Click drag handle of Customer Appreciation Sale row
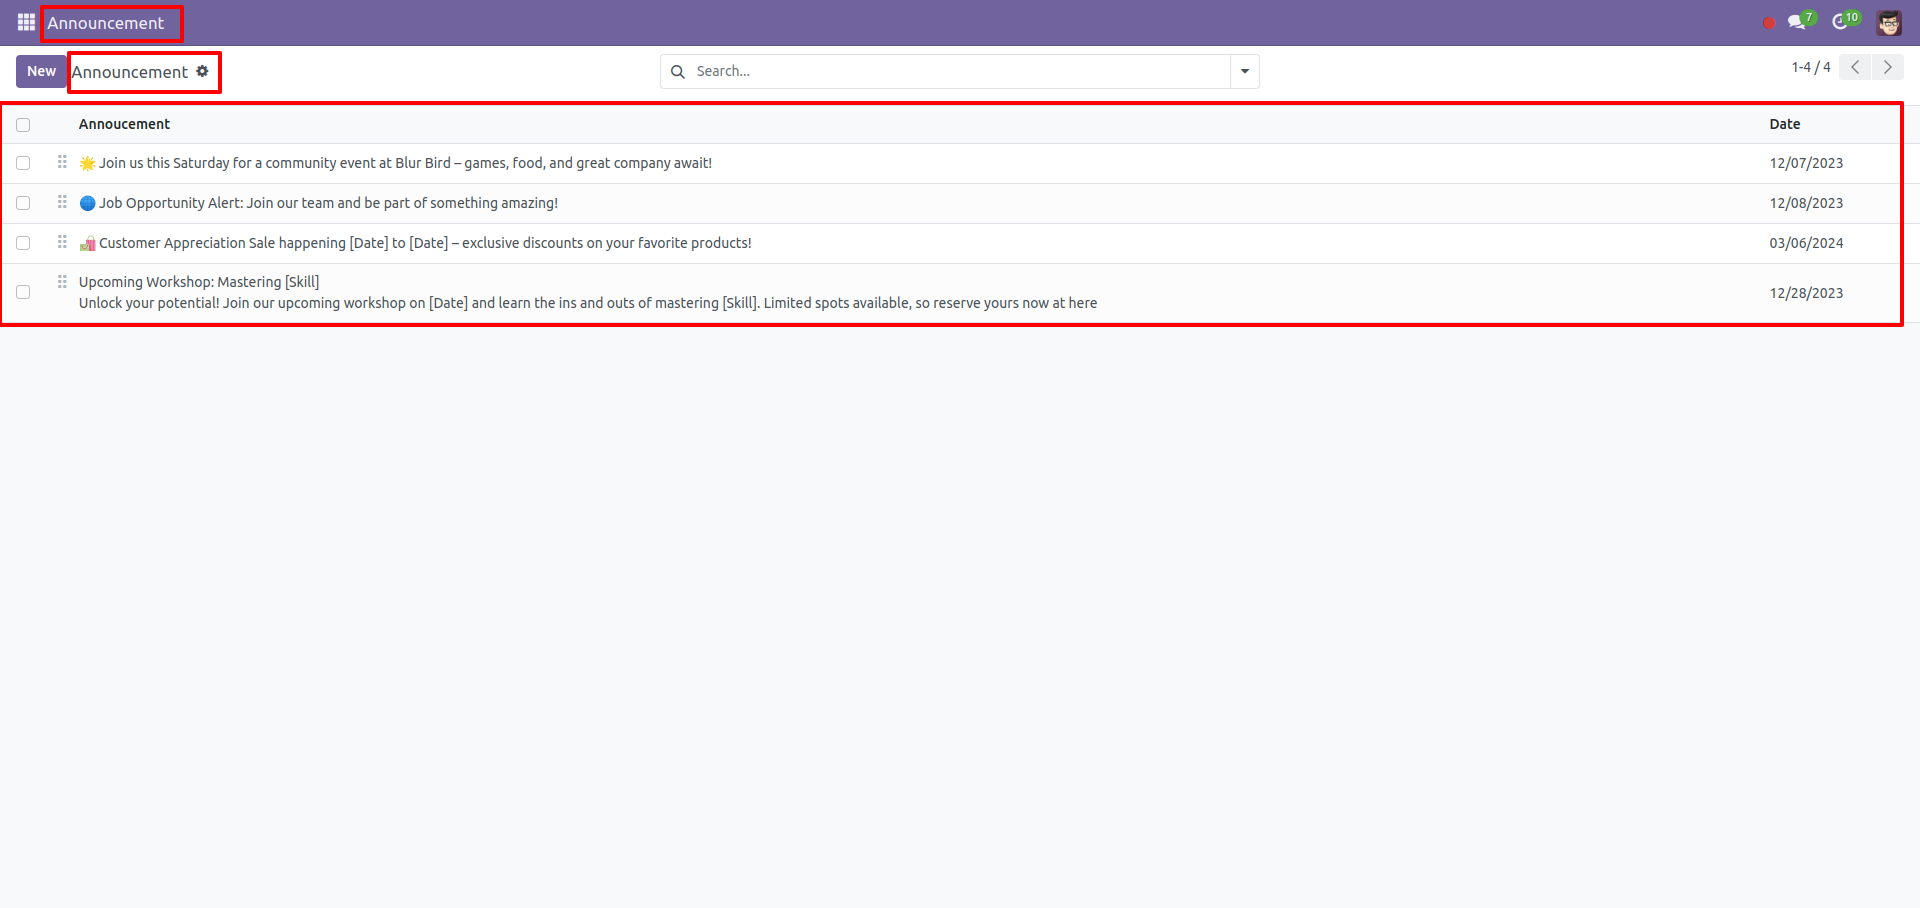 (62, 242)
